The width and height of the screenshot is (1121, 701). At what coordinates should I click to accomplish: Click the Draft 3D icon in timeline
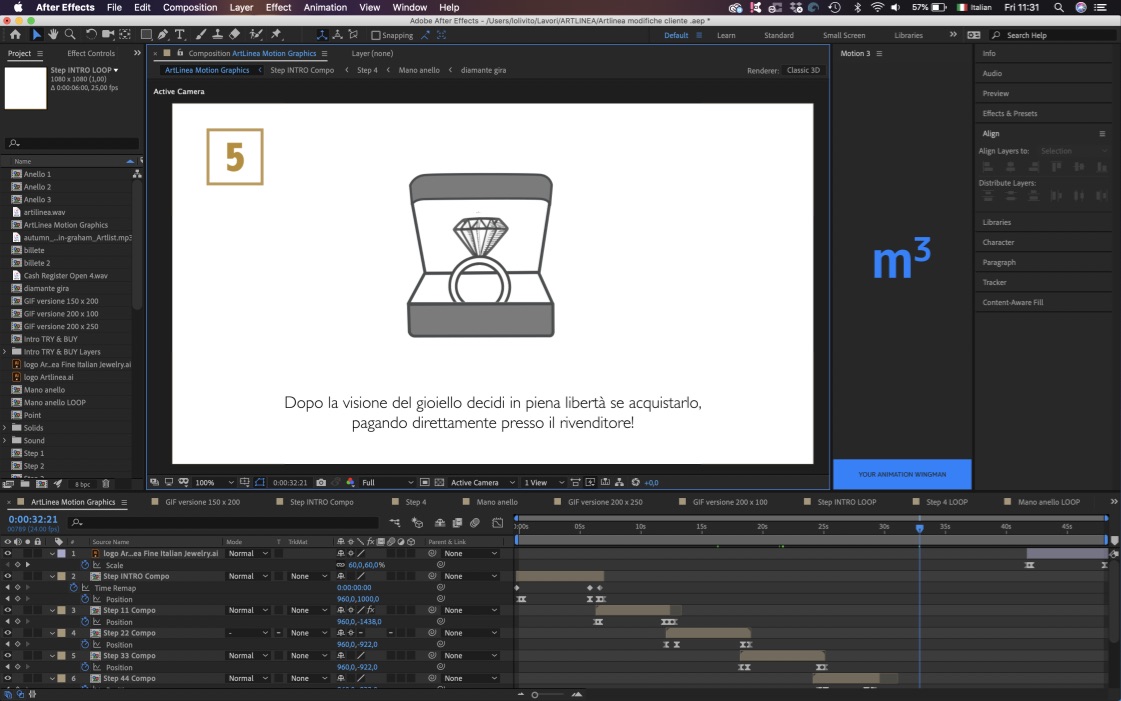click(x=418, y=523)
